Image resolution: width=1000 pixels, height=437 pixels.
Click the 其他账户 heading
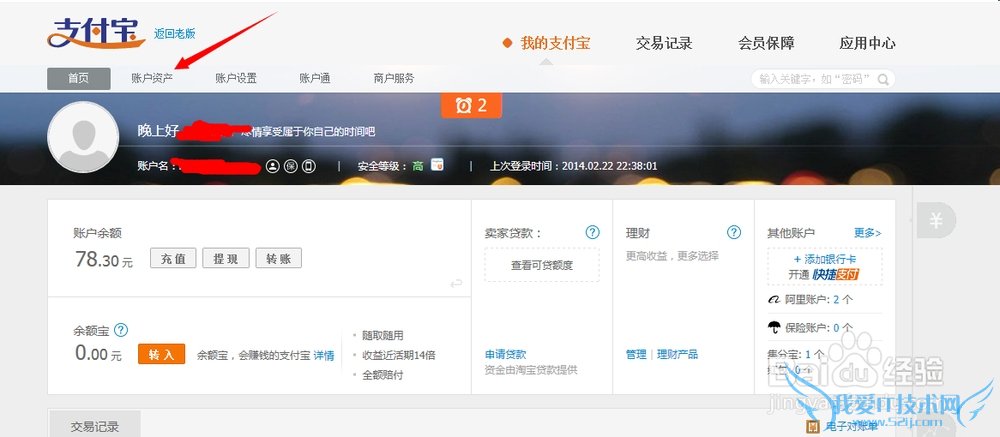(791, 233)
